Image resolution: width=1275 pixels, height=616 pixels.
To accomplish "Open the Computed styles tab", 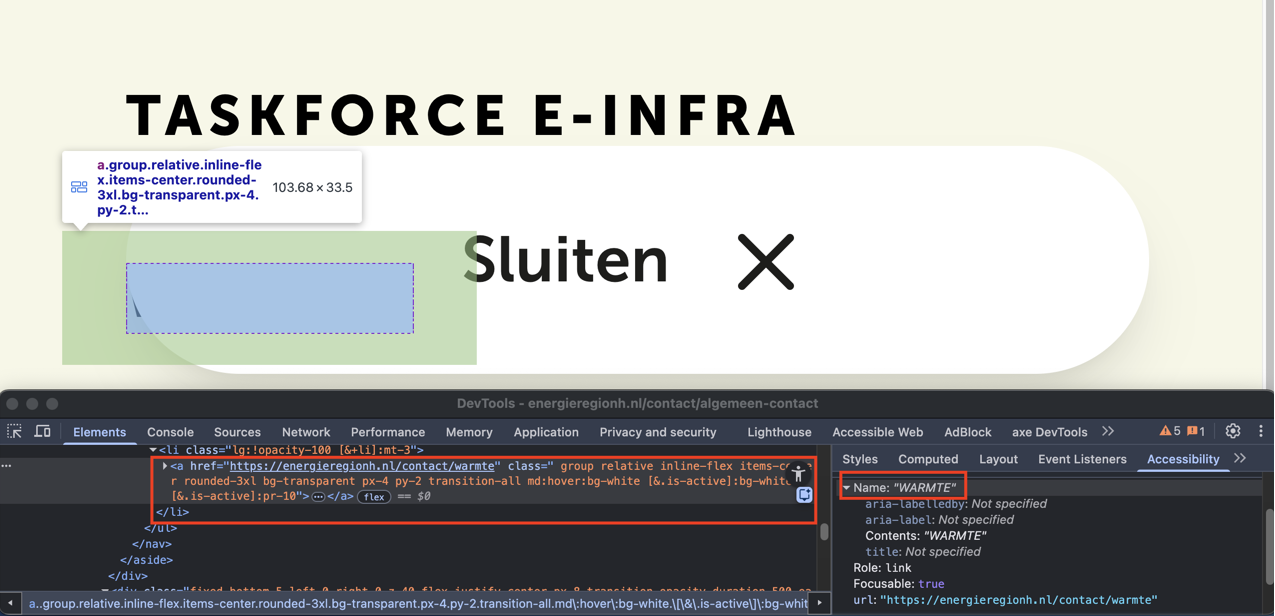I will (928, 459).
